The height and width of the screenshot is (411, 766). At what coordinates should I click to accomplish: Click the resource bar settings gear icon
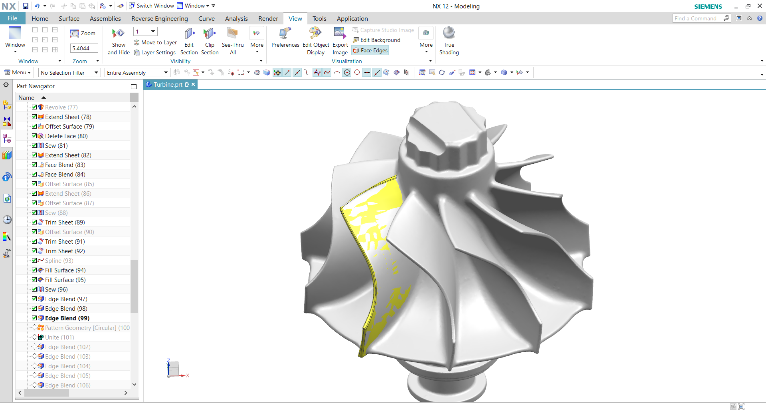coord(6,85)
